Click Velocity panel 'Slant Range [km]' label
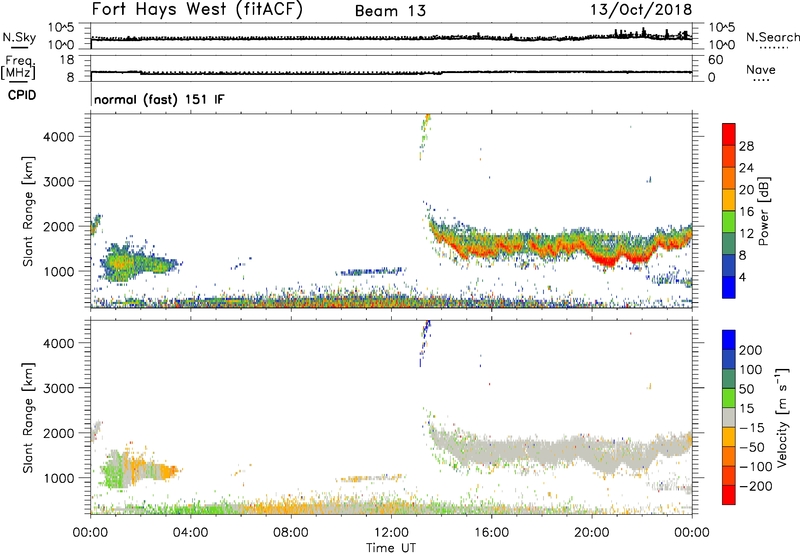The width and height of the screenshot is (800, 554). (28, 418)
